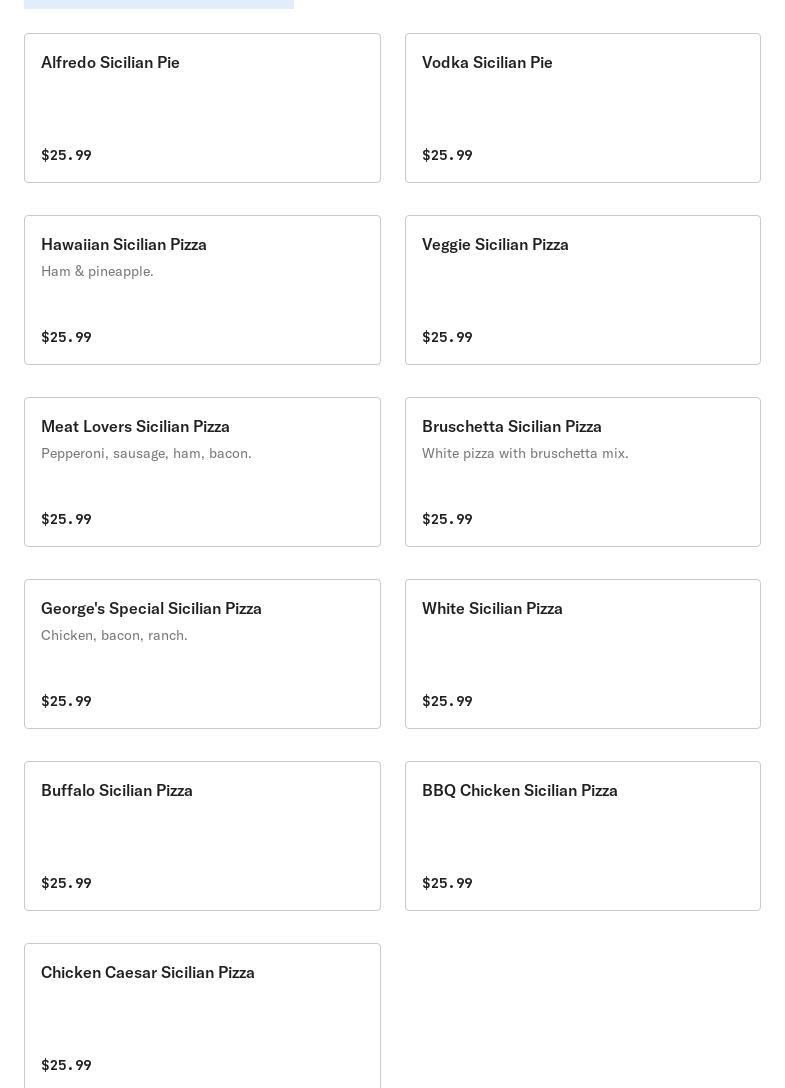Open the Alfredo Sicilian Pie item

click(202, 108)
